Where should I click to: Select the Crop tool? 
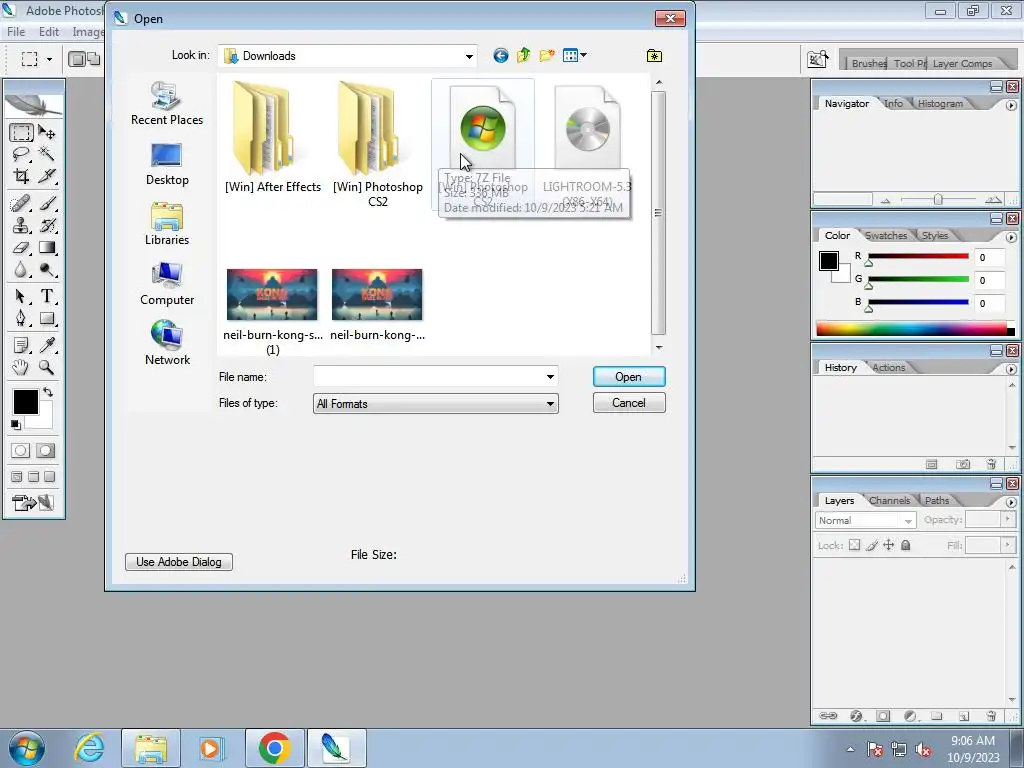[x=21, y=176]
